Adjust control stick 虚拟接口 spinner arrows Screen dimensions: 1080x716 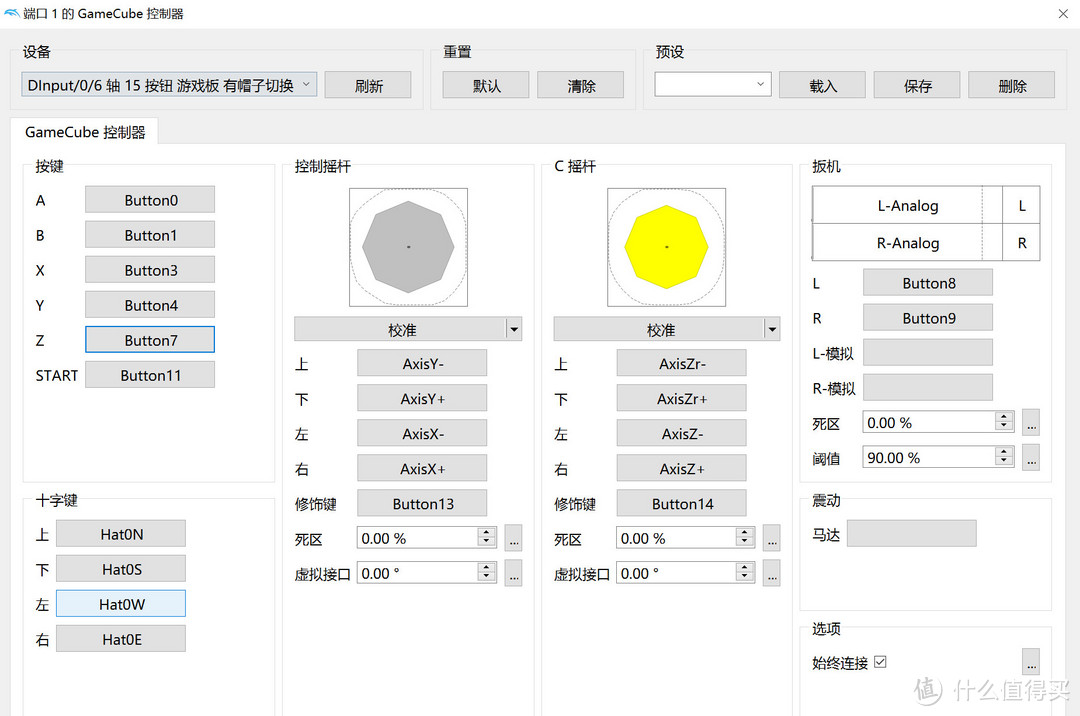(x=487, y=573)
